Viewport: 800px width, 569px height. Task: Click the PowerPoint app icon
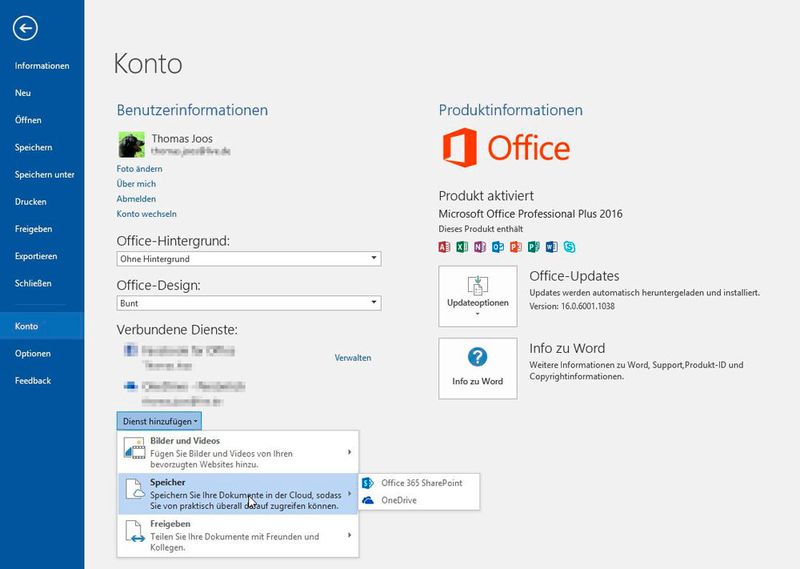(x=516, y=247)
